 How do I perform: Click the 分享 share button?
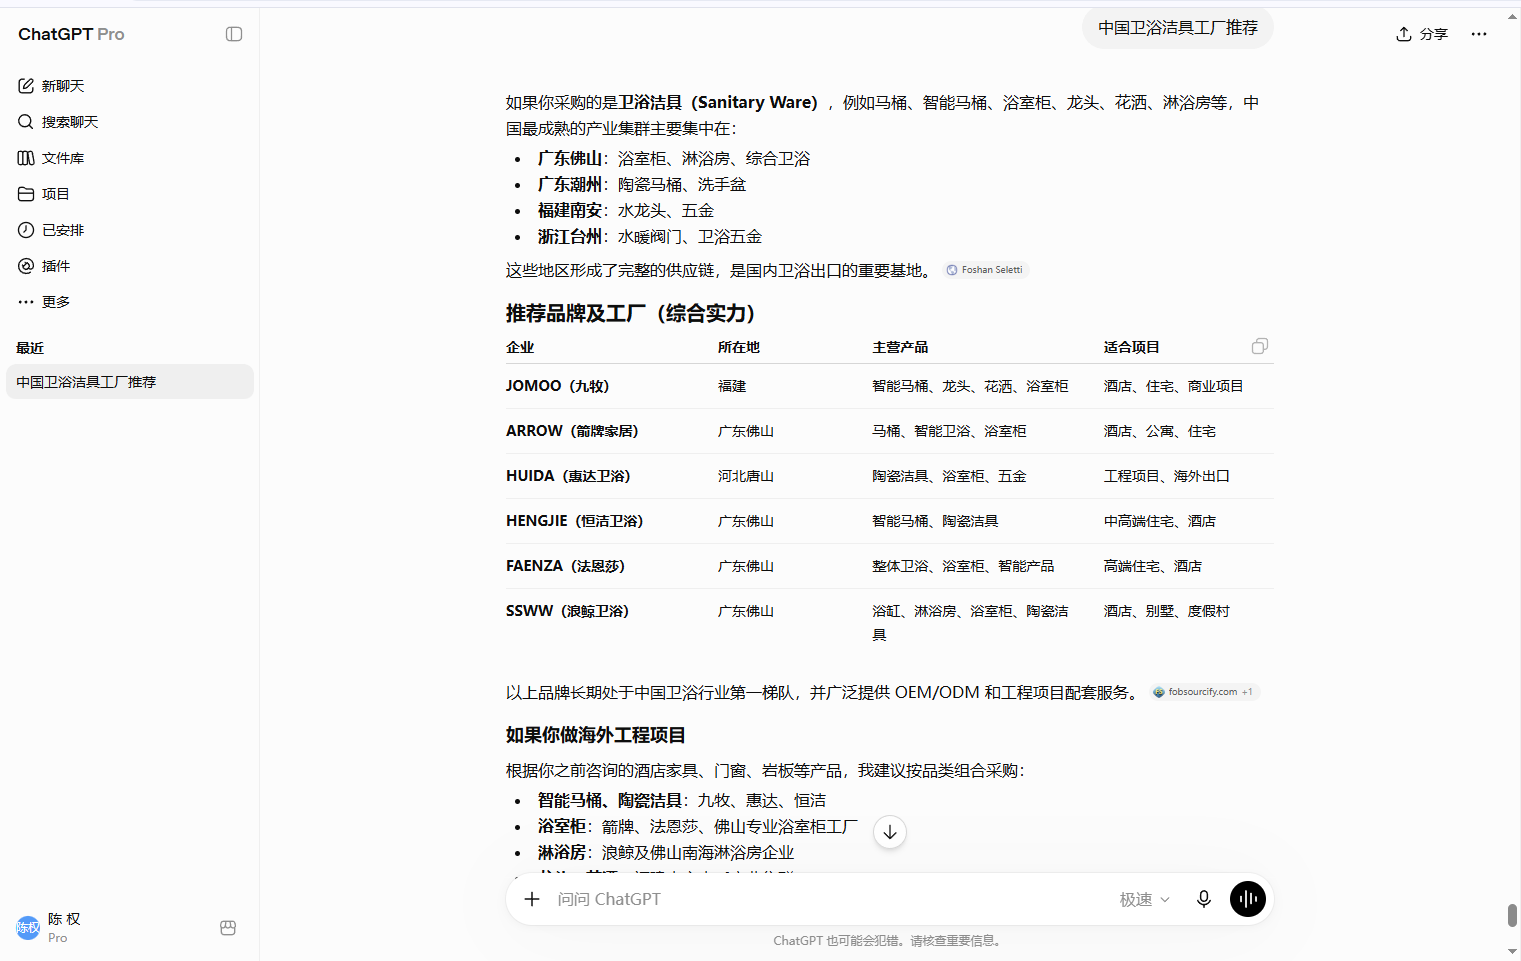tap(1422, 34)
